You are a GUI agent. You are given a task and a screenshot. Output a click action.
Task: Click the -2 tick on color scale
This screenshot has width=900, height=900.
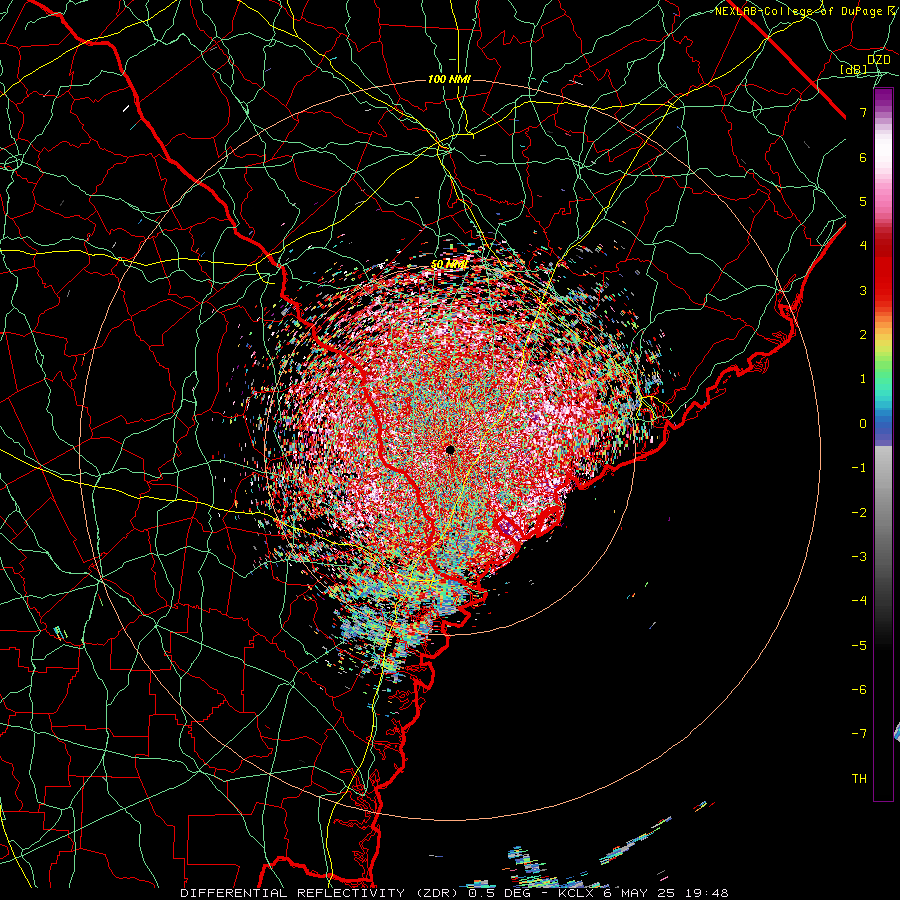[x=859, y=513]
